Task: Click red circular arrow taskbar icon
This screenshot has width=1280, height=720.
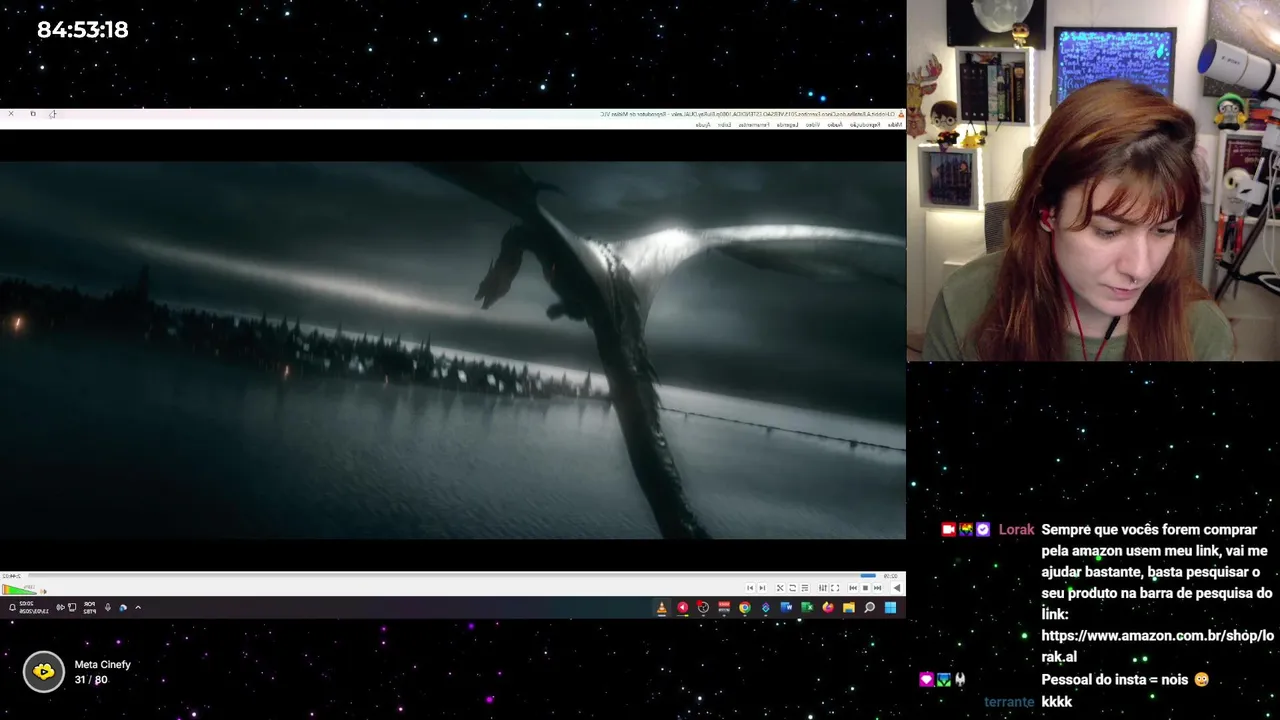Action: click(683, 607)
